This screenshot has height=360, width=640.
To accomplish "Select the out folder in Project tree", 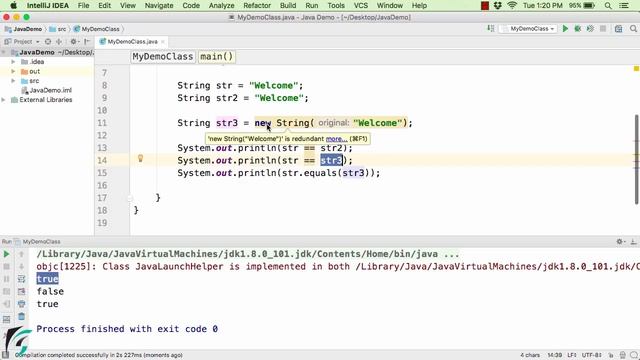I will tap(31, 71).
